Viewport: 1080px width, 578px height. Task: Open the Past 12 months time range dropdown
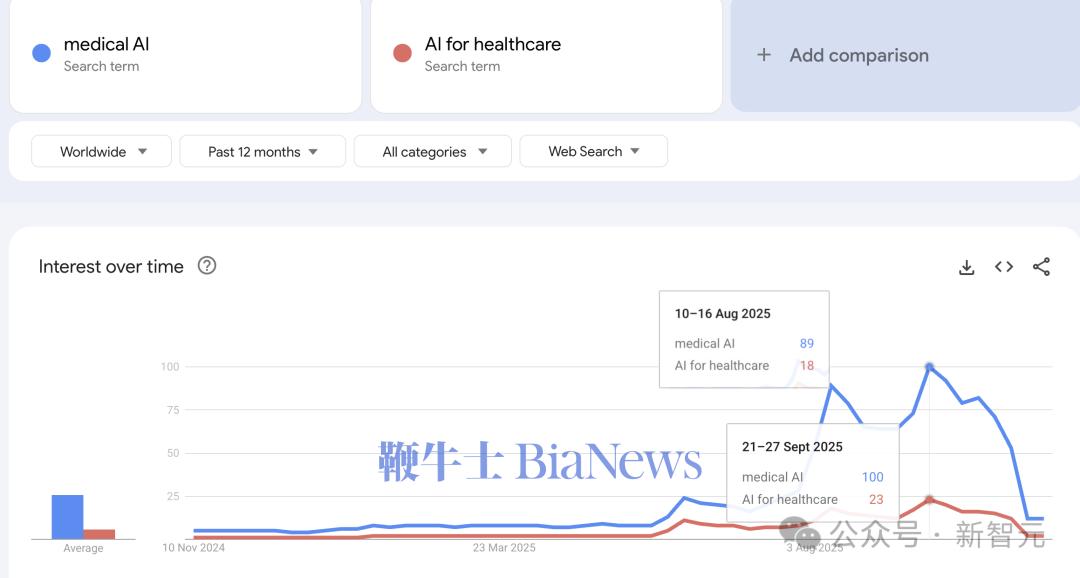click(x=262, y=152)
